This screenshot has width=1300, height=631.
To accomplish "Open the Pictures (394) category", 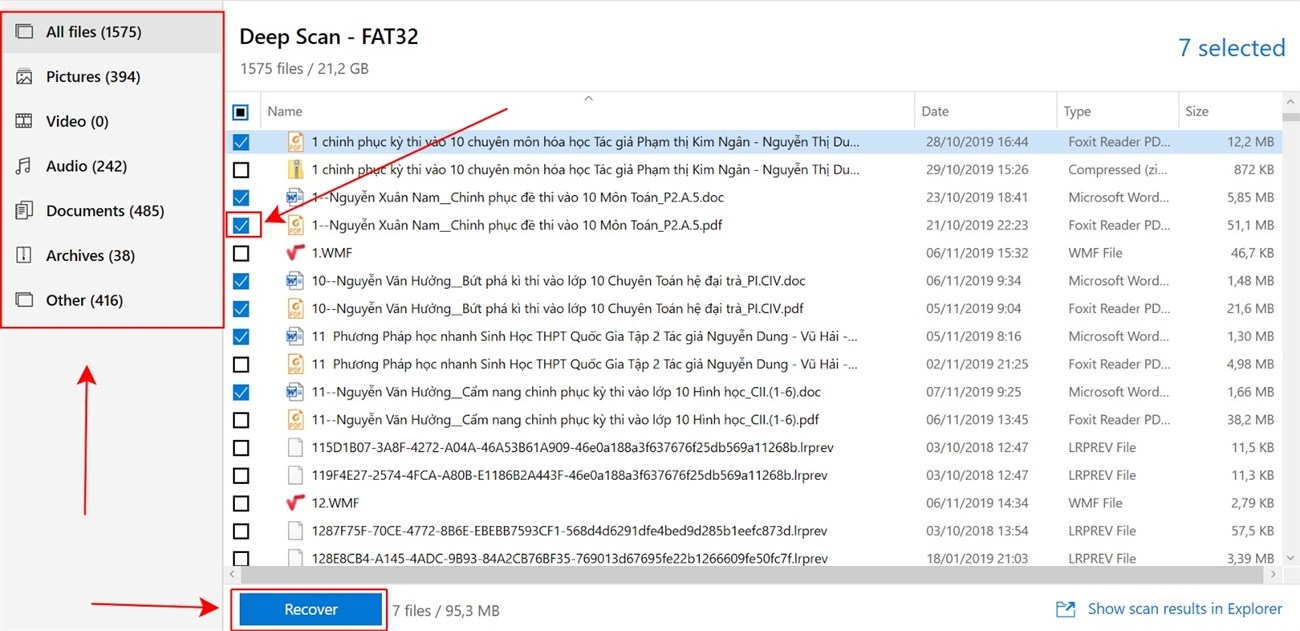I will click(x=112, y=77).
